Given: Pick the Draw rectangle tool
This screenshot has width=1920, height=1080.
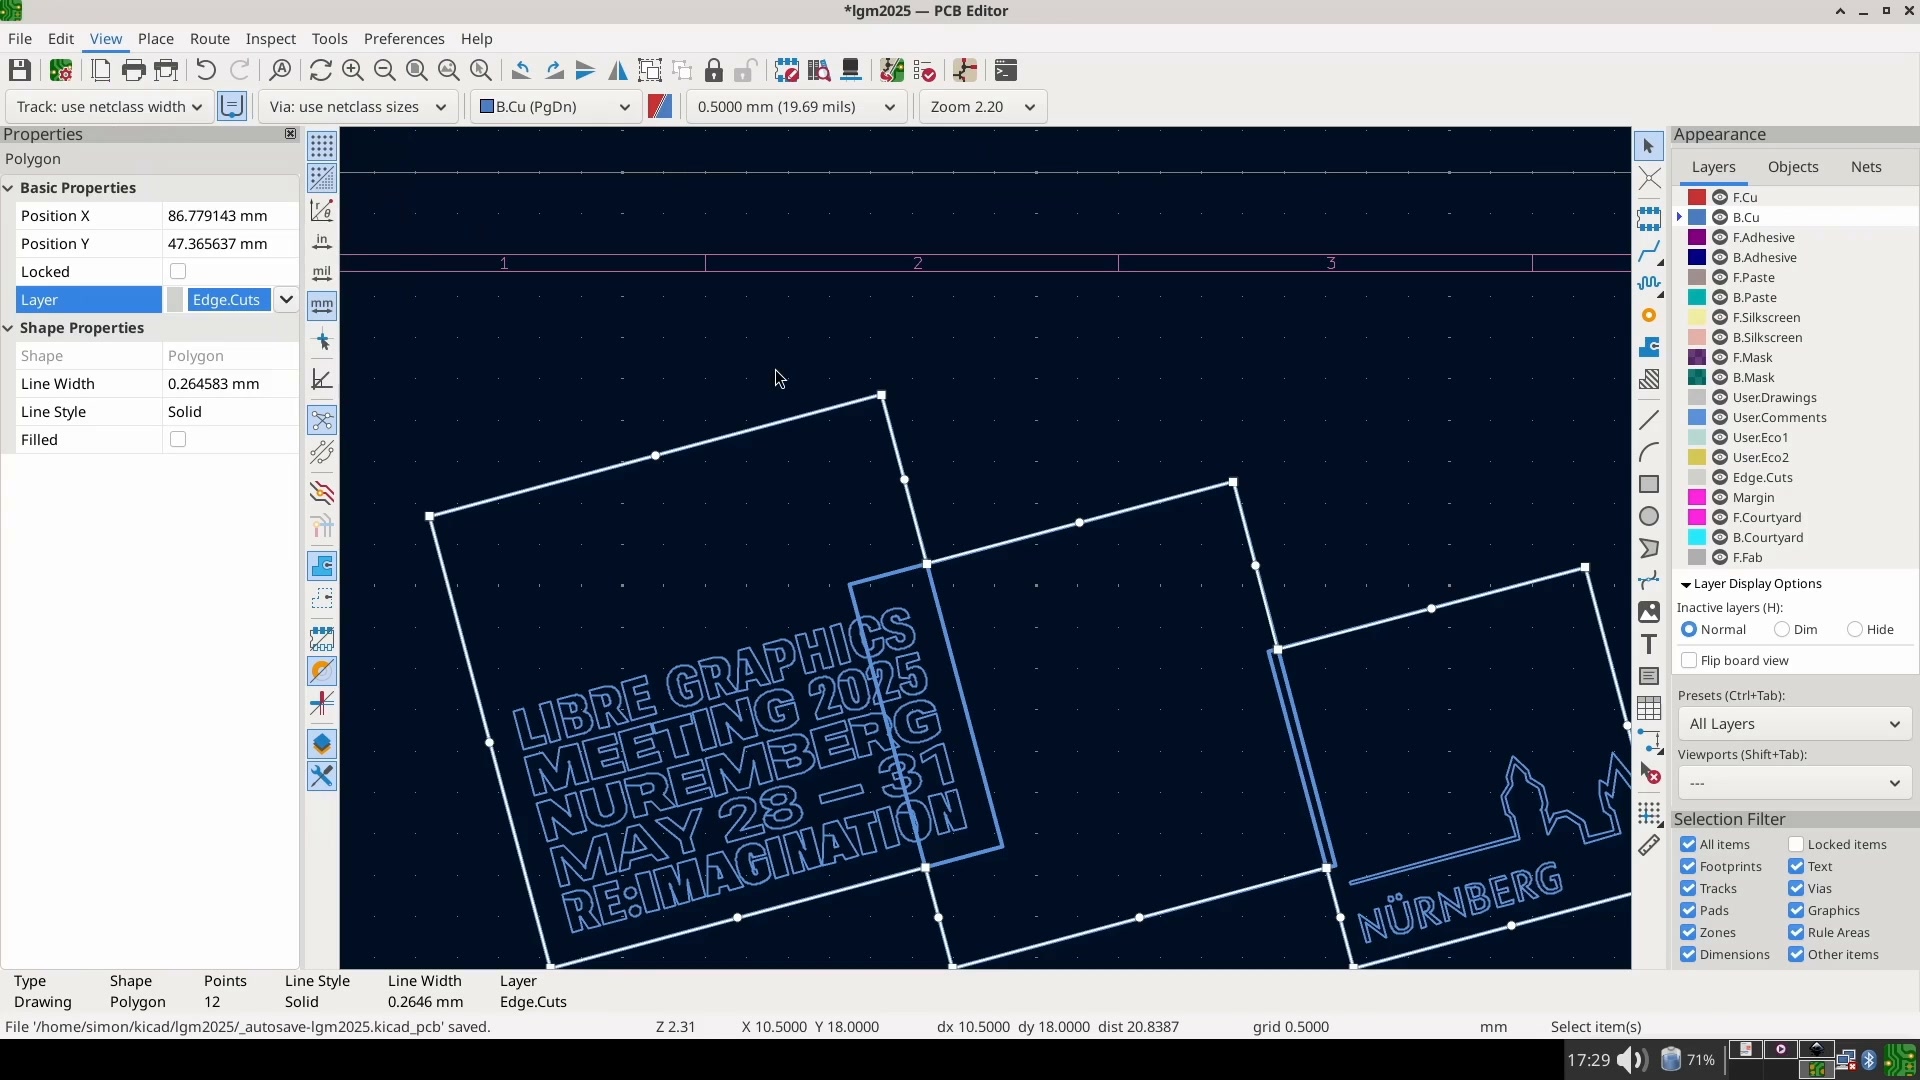Looking at the screenshot, I should pyautogui.click(x=1649, y=484).
